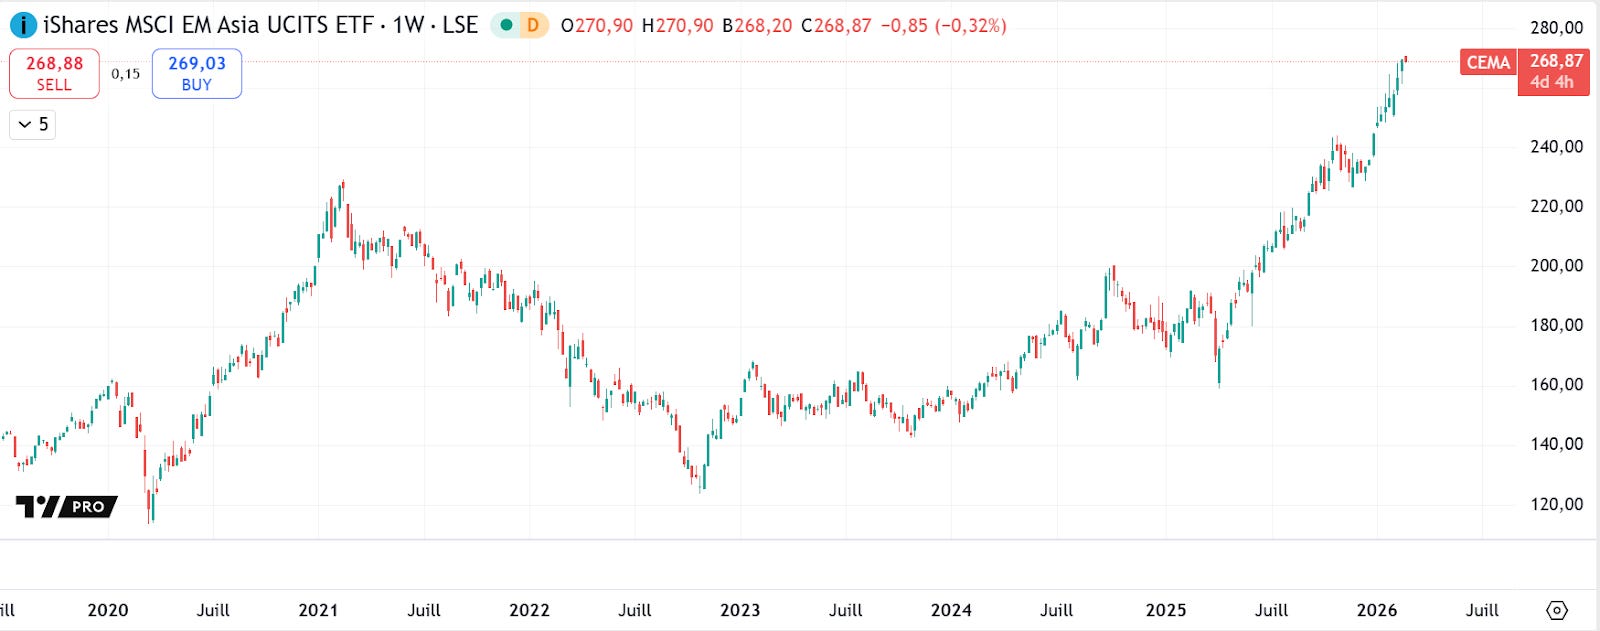
Task: Click the 2022 label on time axis
Action: [x=529, y=610]
